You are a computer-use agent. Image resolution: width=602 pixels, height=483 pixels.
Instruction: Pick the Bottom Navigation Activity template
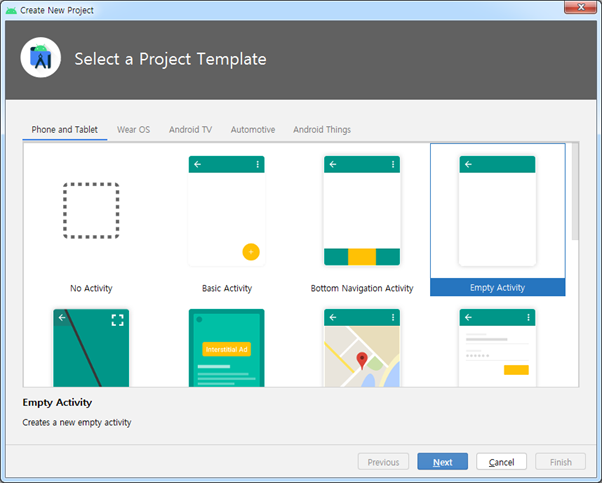point(362,211)
